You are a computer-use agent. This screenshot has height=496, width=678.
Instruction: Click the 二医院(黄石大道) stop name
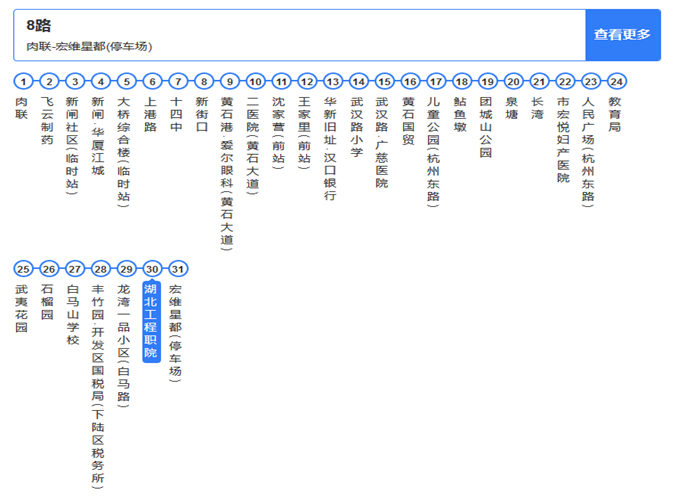tap(253, 146)
